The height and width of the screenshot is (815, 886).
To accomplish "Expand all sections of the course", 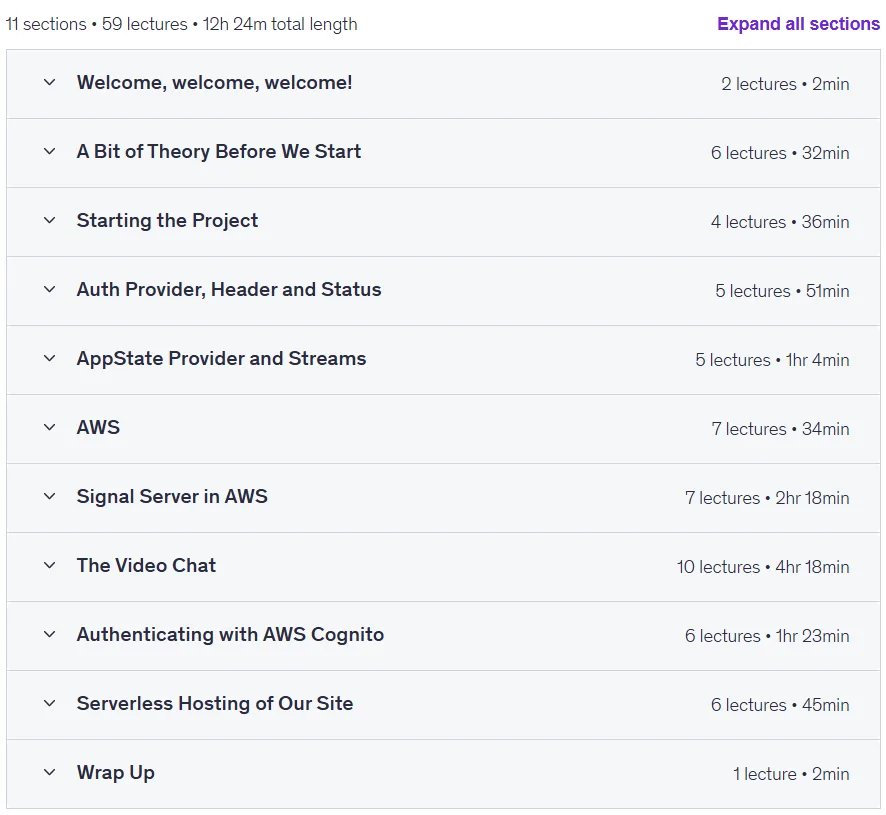I will pos(798,24).
